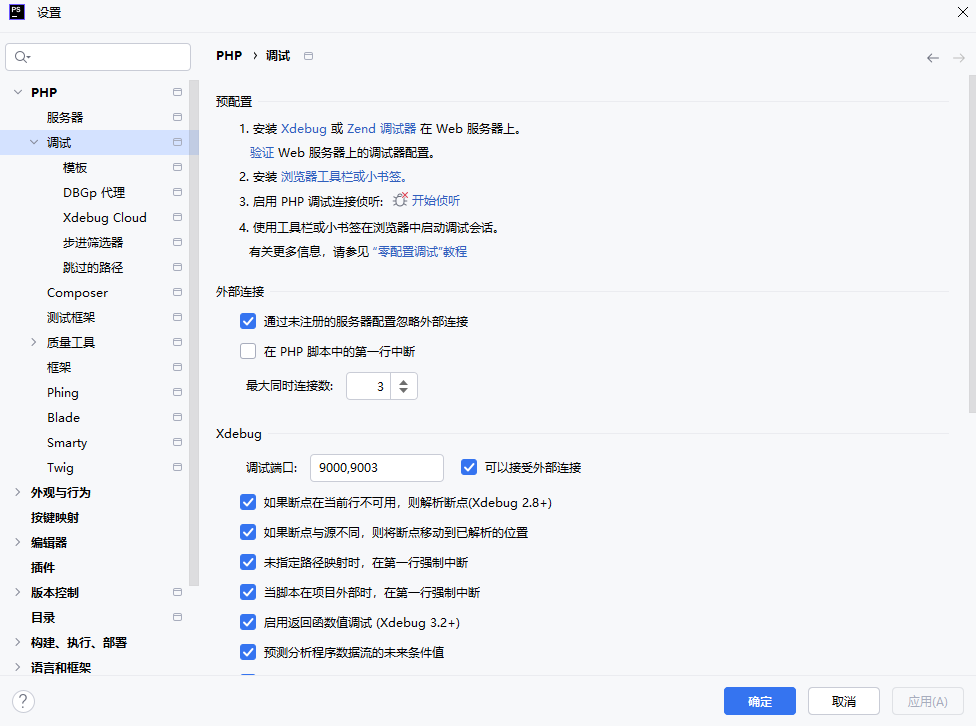Viewport: 976px width, 726px height.
Task: Enable 在 PHP 脚本中的第一行中断
Action: (248, 351)
